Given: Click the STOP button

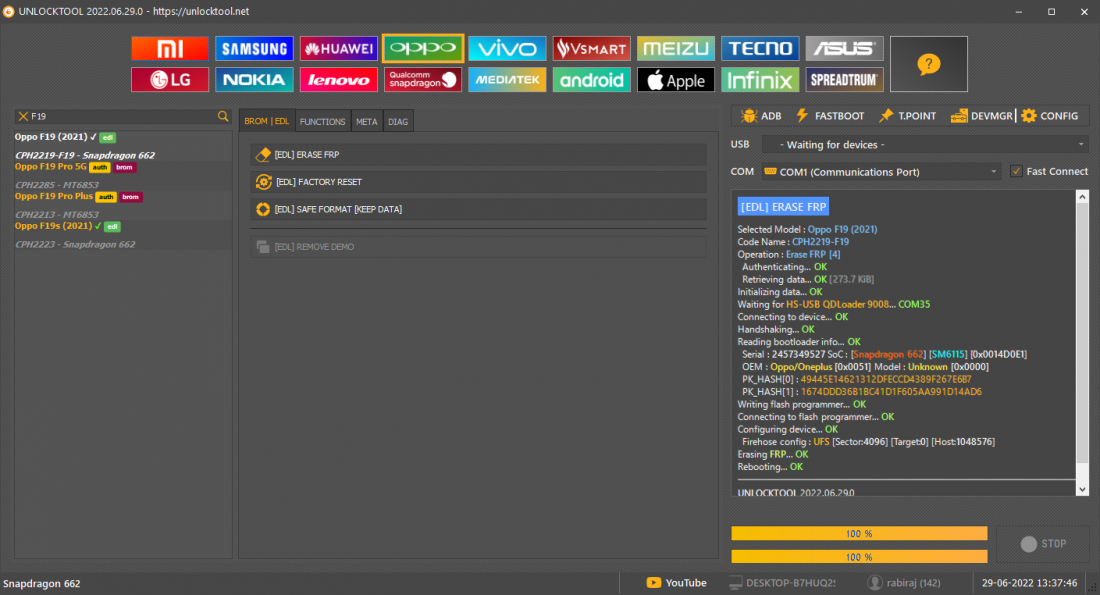Looking at the screenshot, I should [x=1043, y=544].
